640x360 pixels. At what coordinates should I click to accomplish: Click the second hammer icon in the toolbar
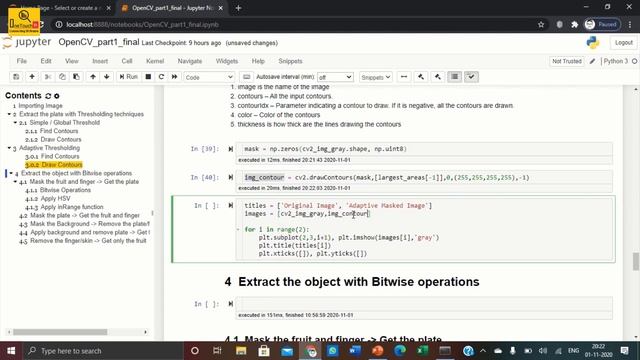click(438, 77)
